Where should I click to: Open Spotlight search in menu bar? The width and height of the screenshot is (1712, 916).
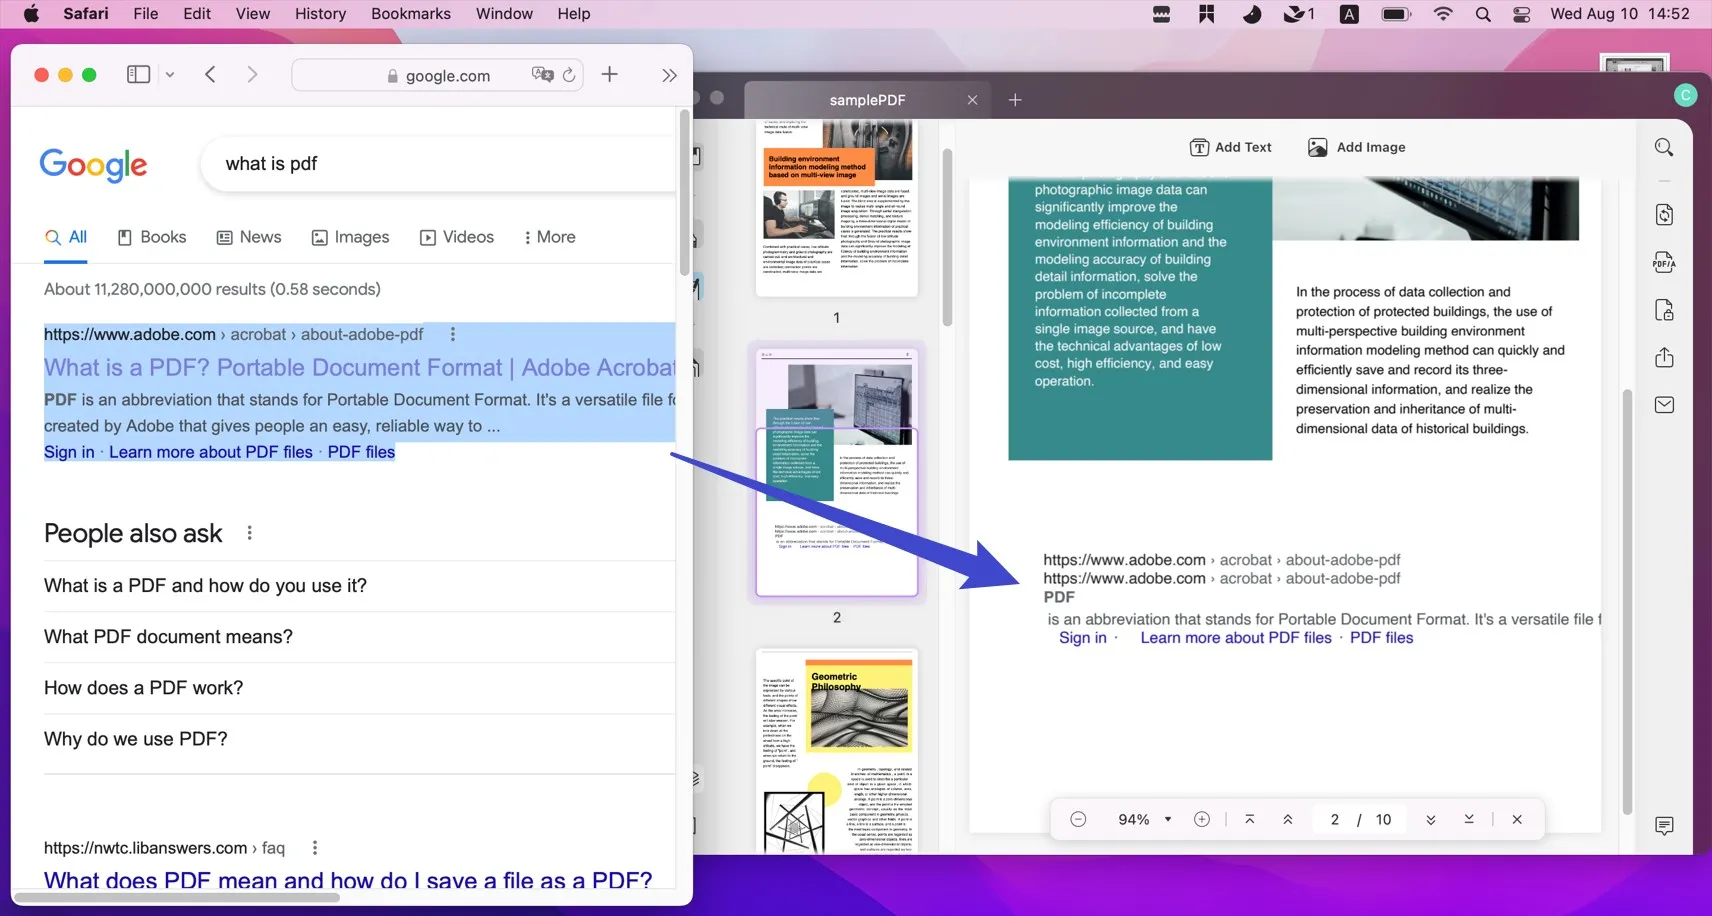[1483, 14]
